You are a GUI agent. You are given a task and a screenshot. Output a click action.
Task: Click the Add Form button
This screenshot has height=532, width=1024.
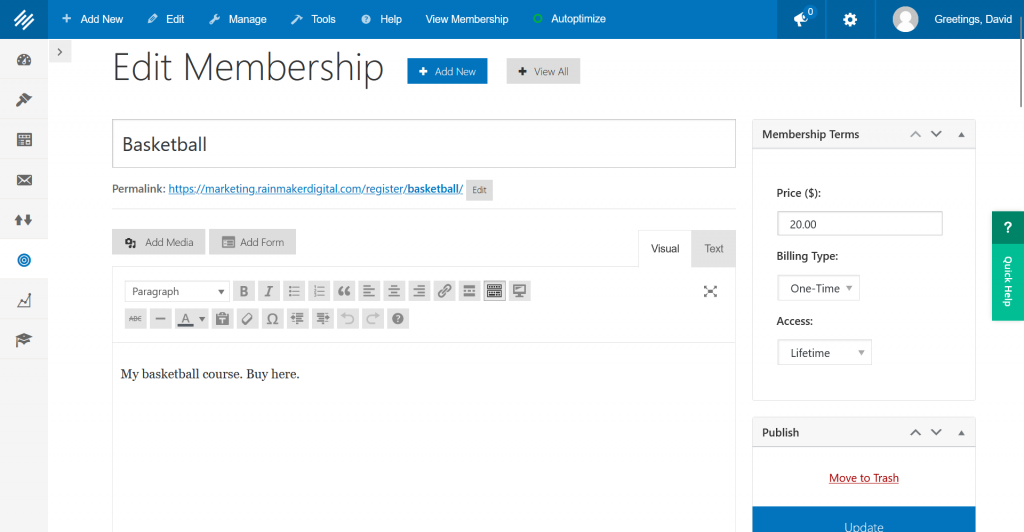click(252, 242)
